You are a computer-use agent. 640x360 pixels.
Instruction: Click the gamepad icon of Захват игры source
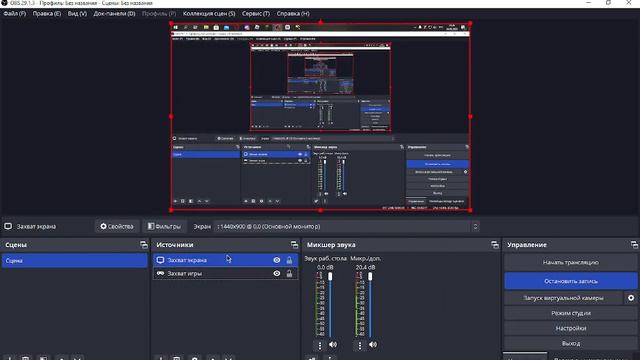pos(160,273)
